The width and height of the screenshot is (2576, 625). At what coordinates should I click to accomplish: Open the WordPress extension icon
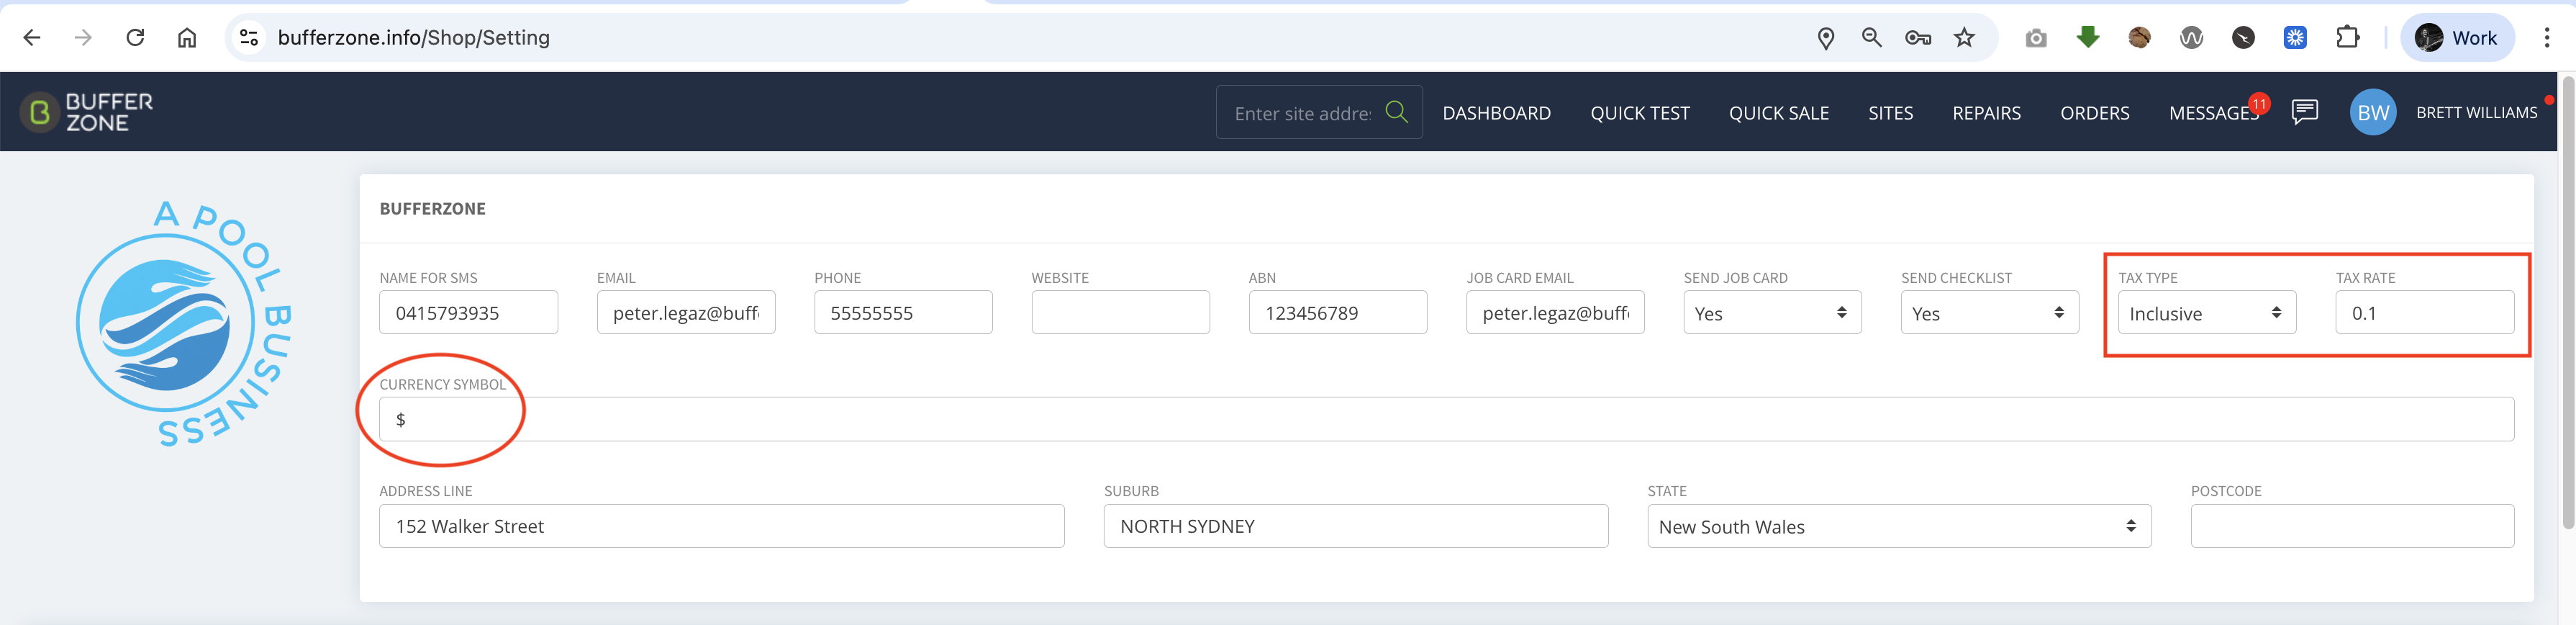2191,38
